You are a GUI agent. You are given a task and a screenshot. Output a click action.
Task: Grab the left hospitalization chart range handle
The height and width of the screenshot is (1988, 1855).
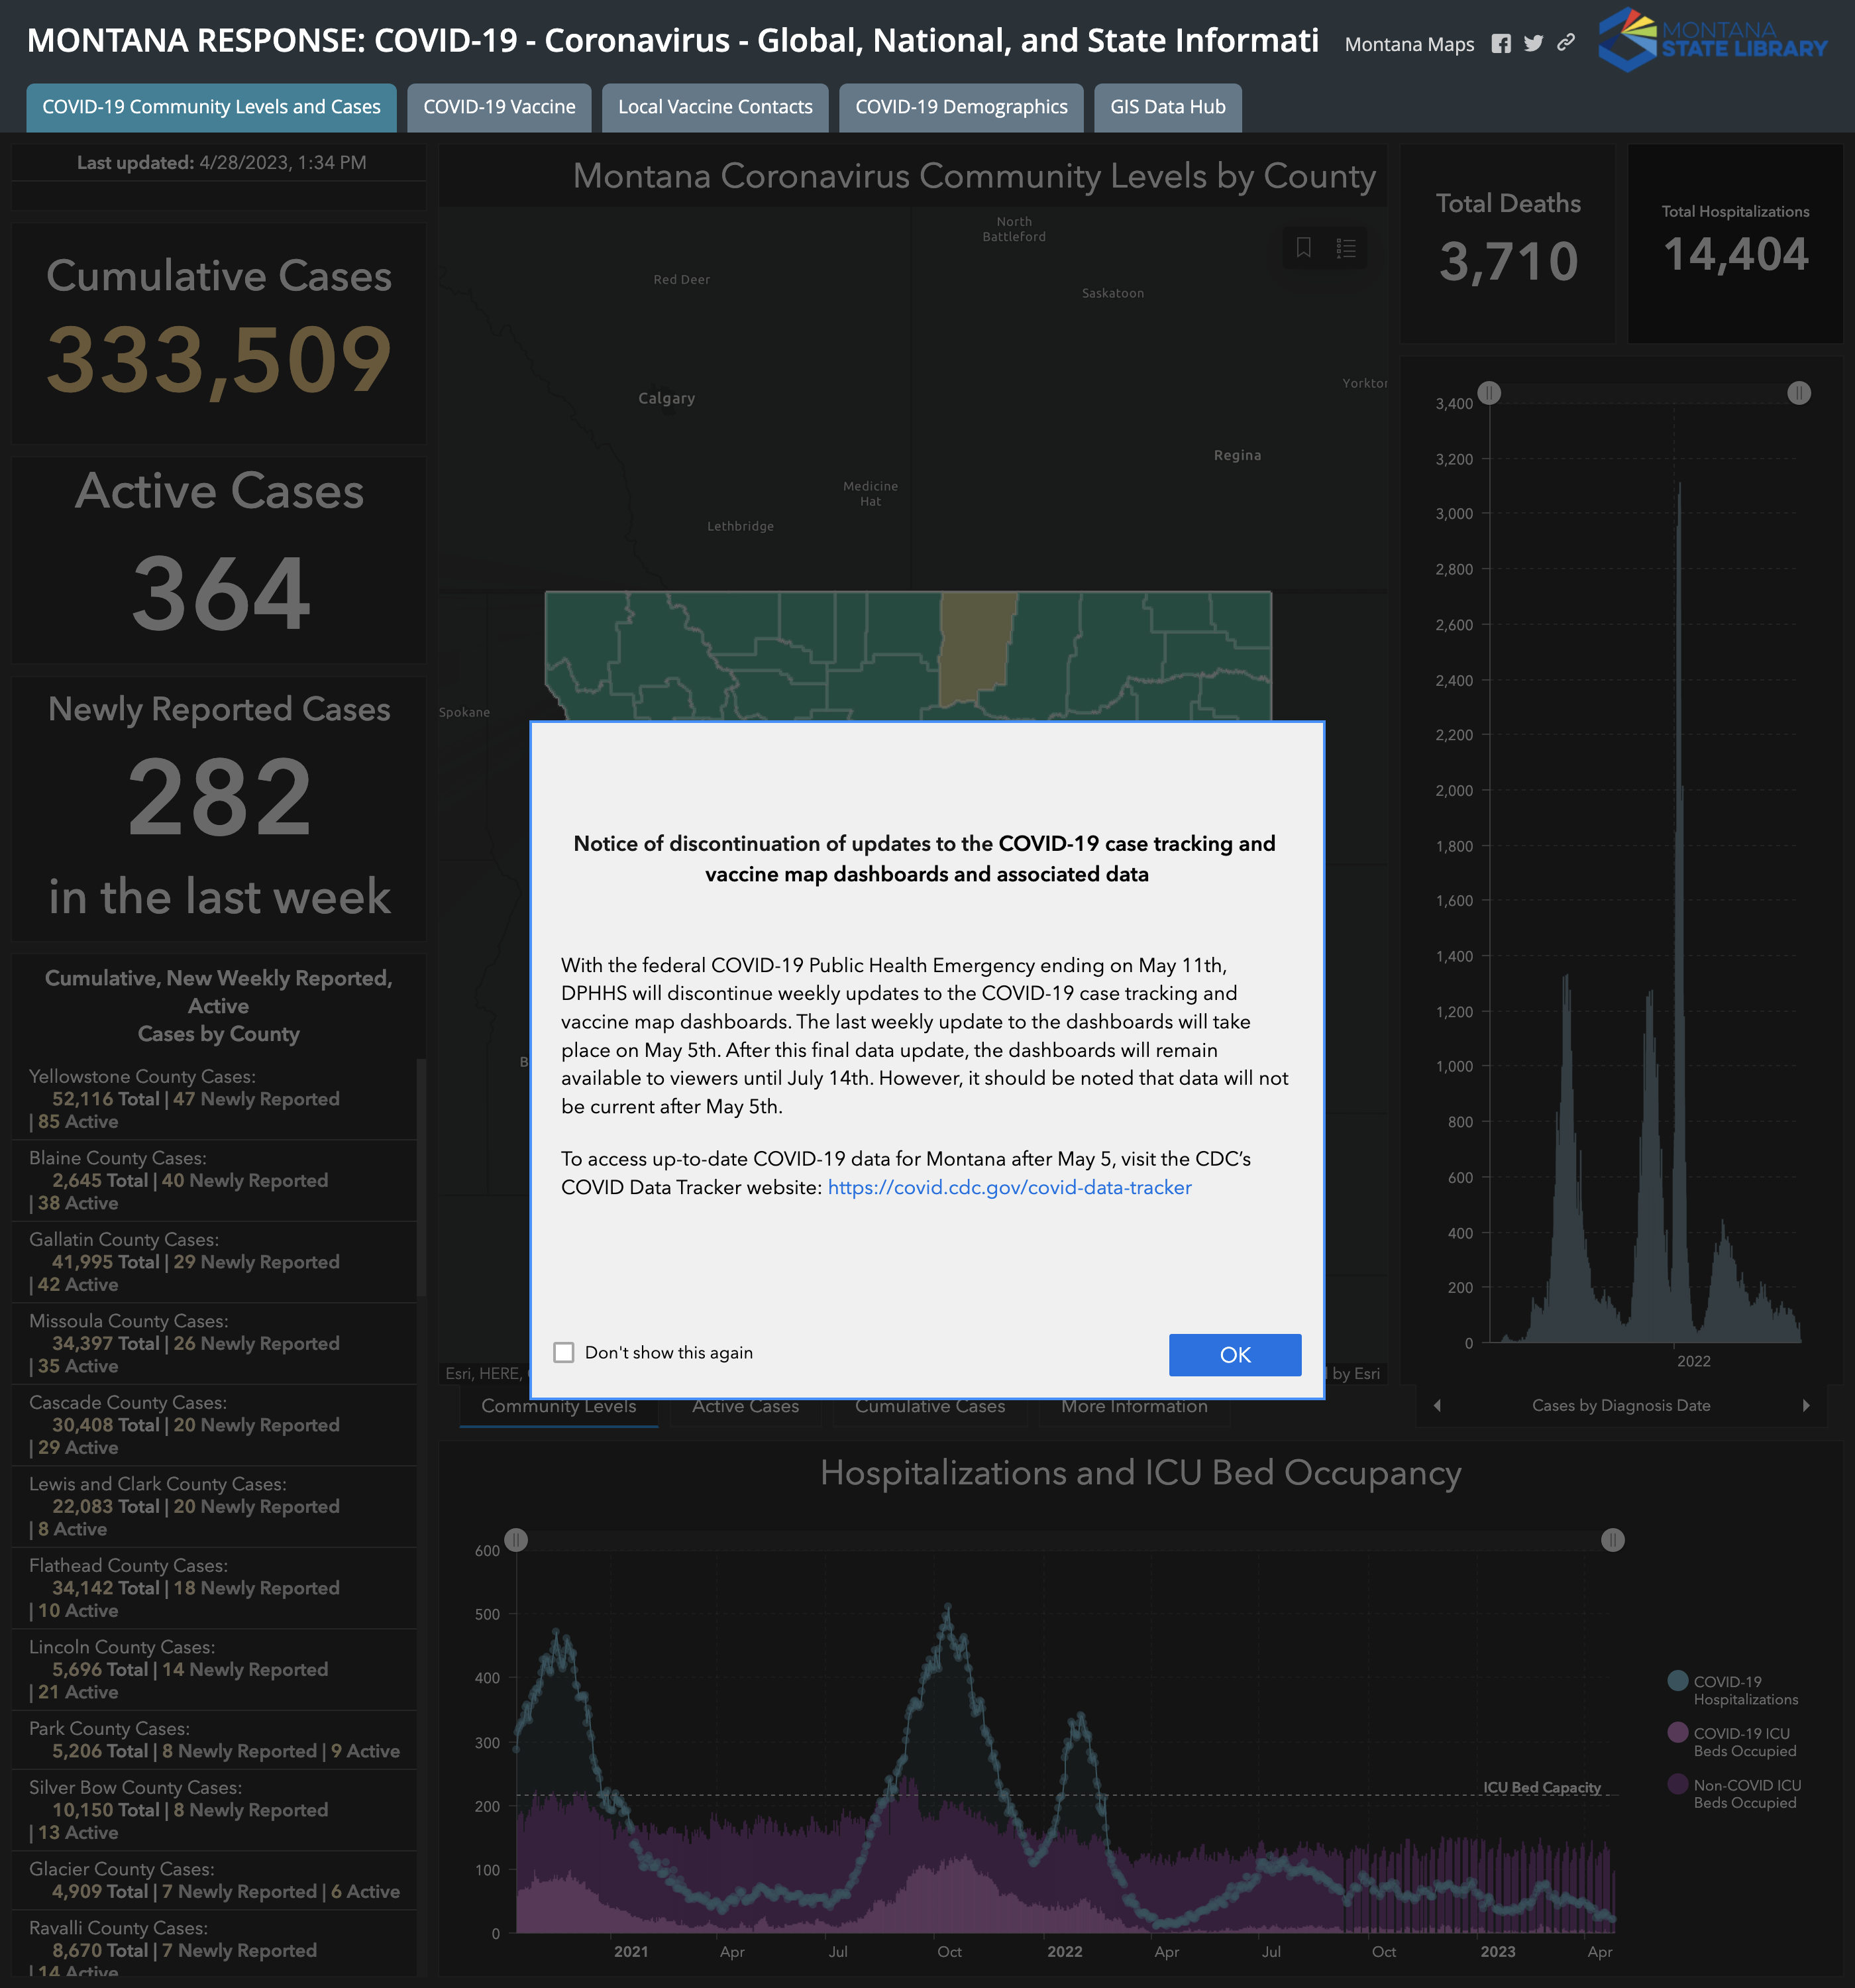tap(516, 1540)
